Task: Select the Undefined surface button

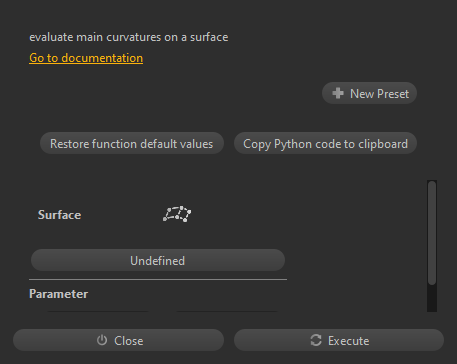Action: pos(158,260)
